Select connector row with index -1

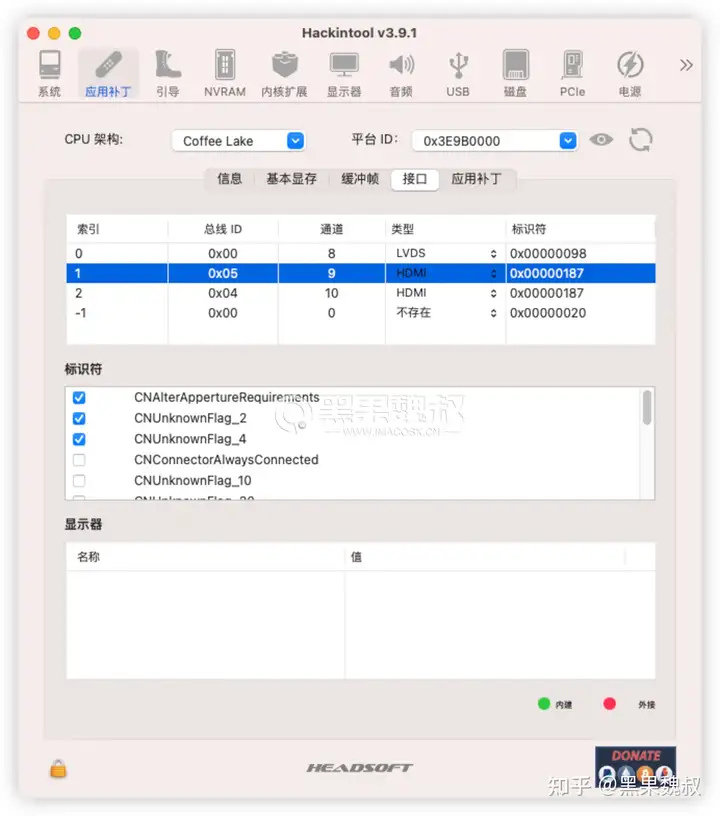(361, 313)
